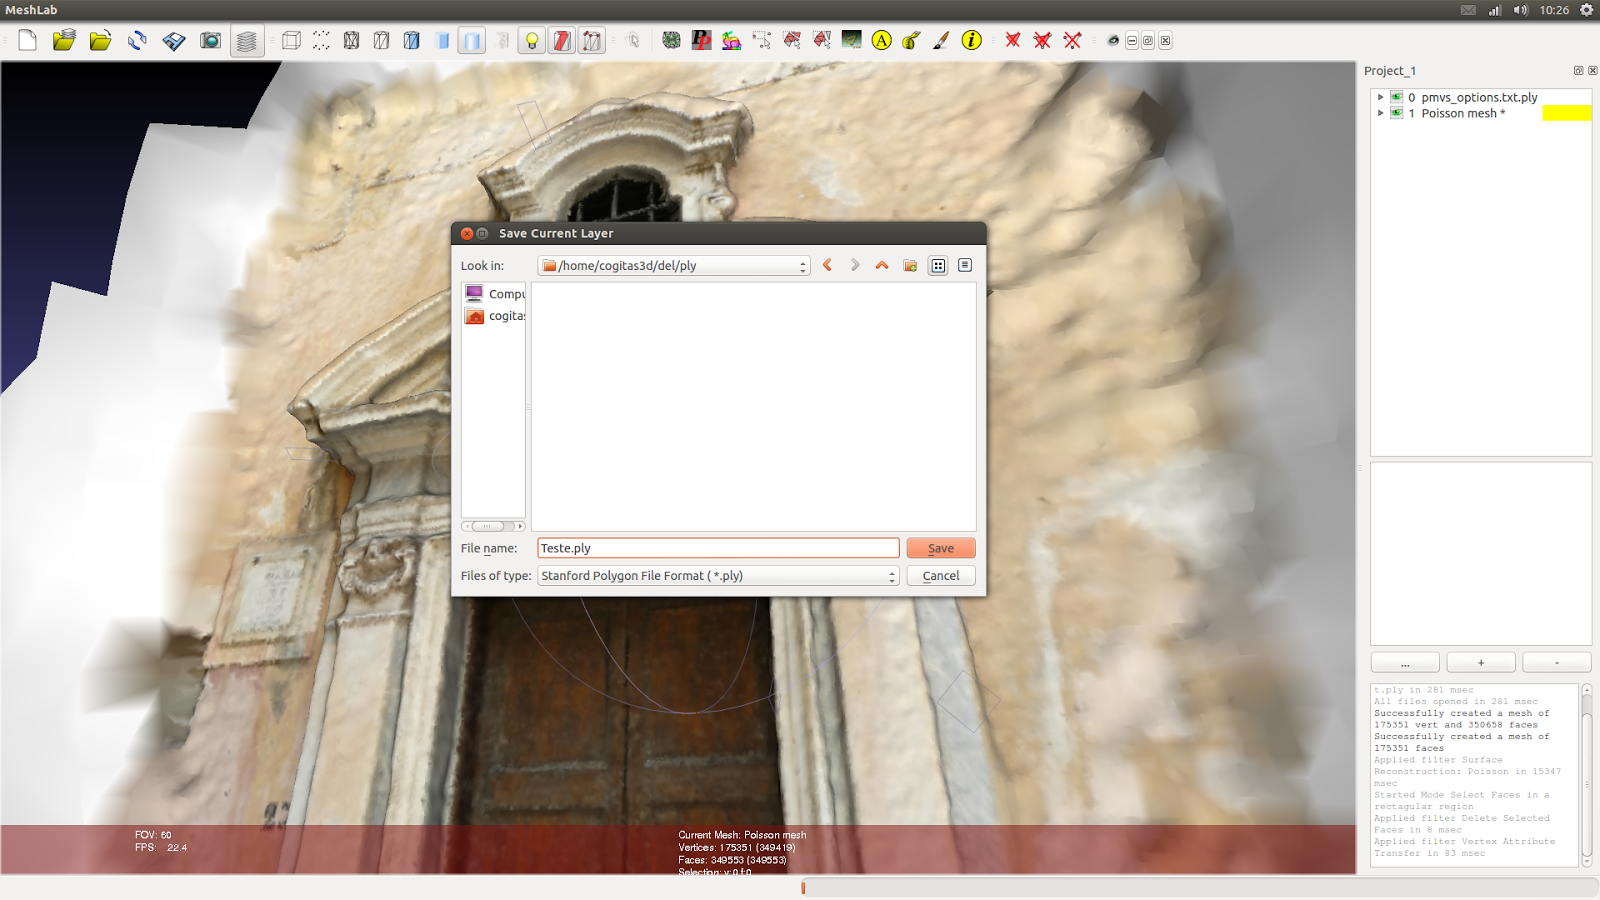Viewport: 1600px width, 900px height.
Task: Float the Project_1 panel
Action: click(x=1578, y=71)
